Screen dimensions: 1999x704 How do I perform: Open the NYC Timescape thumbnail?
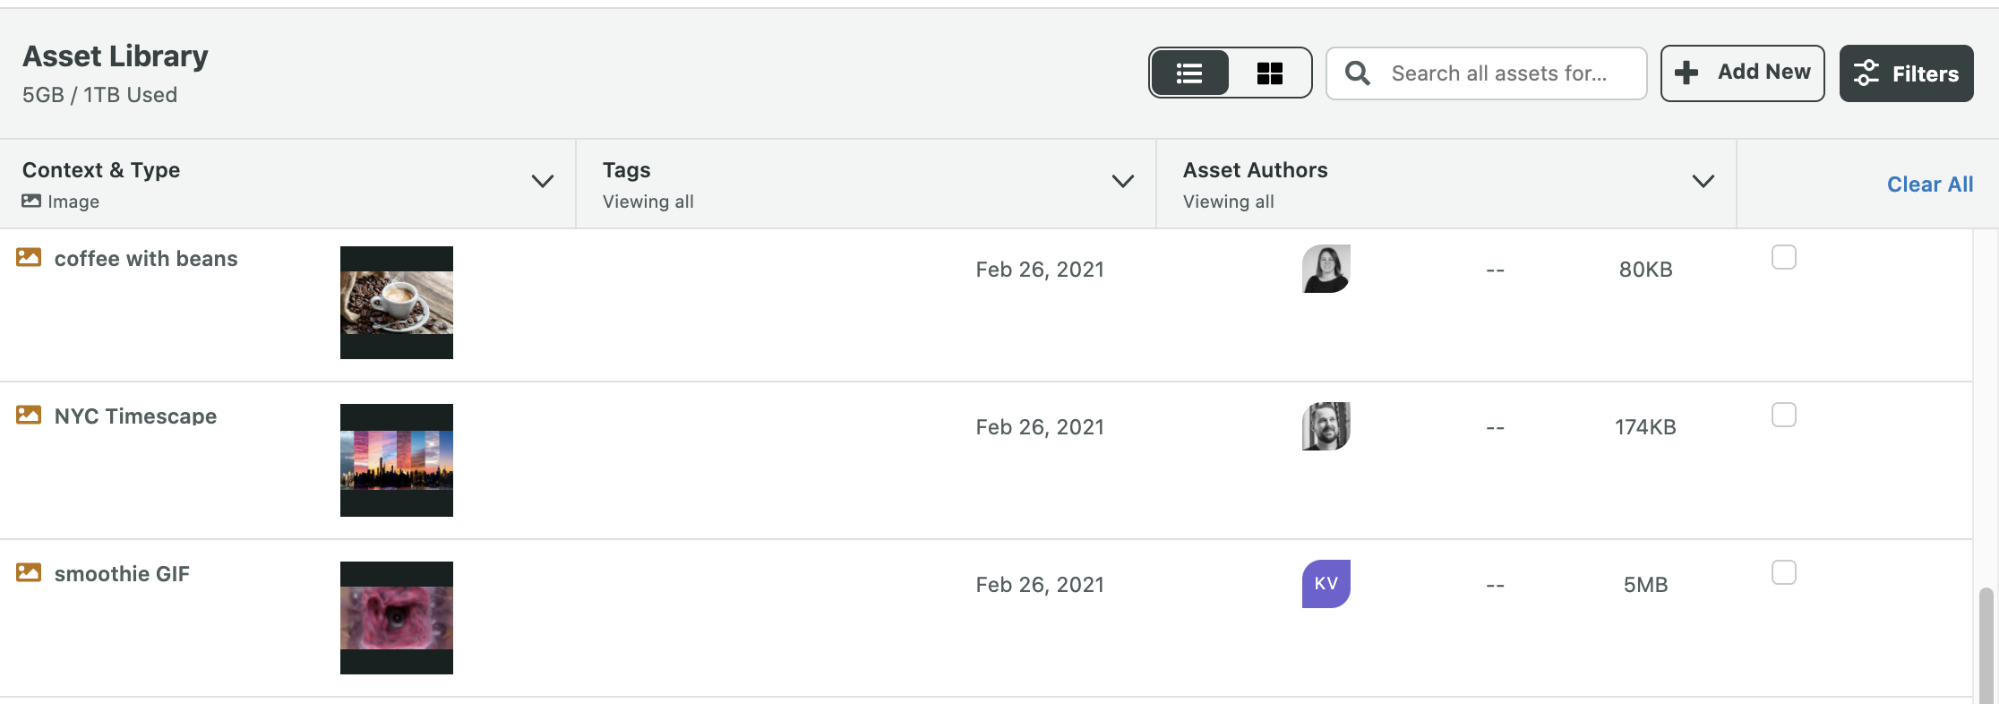coord(396,460)
